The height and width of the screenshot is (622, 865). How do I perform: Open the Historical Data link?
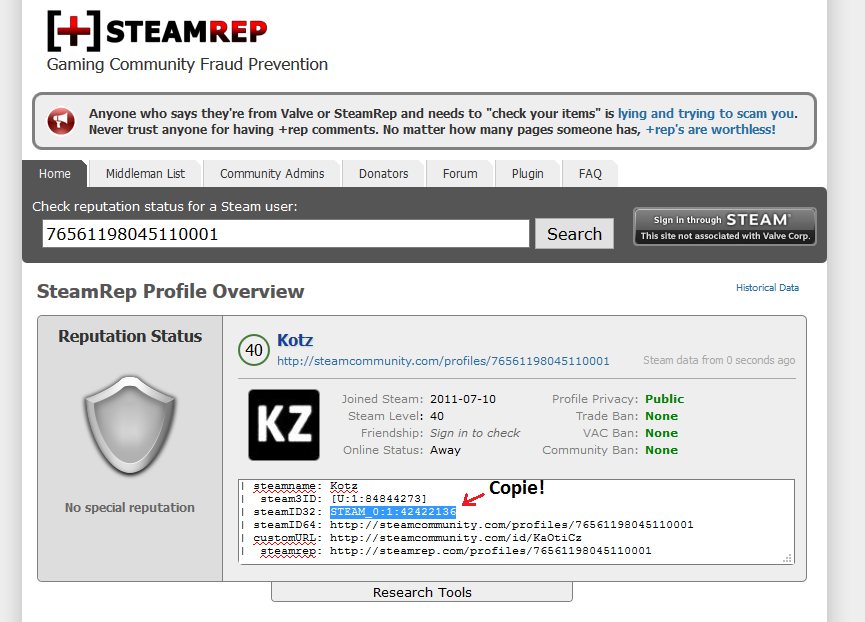pos(767,287)
